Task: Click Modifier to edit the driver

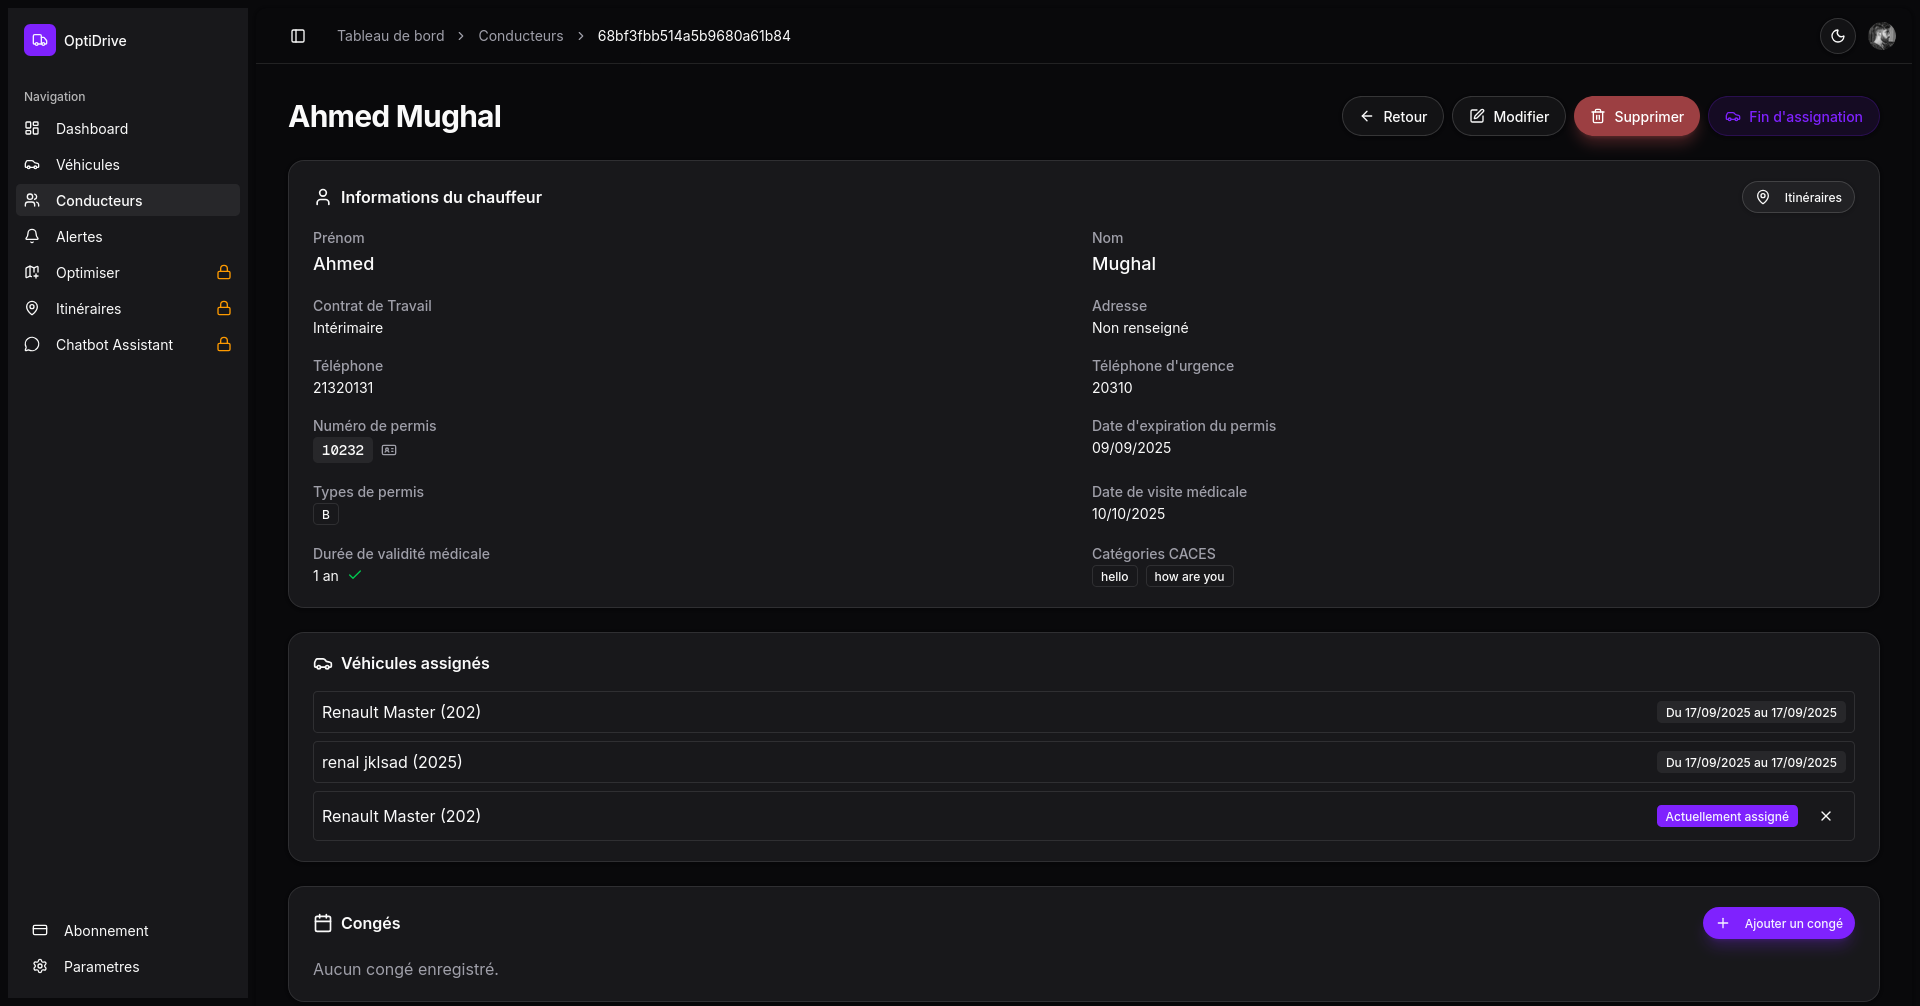Action: click(x=1508, y=117)
